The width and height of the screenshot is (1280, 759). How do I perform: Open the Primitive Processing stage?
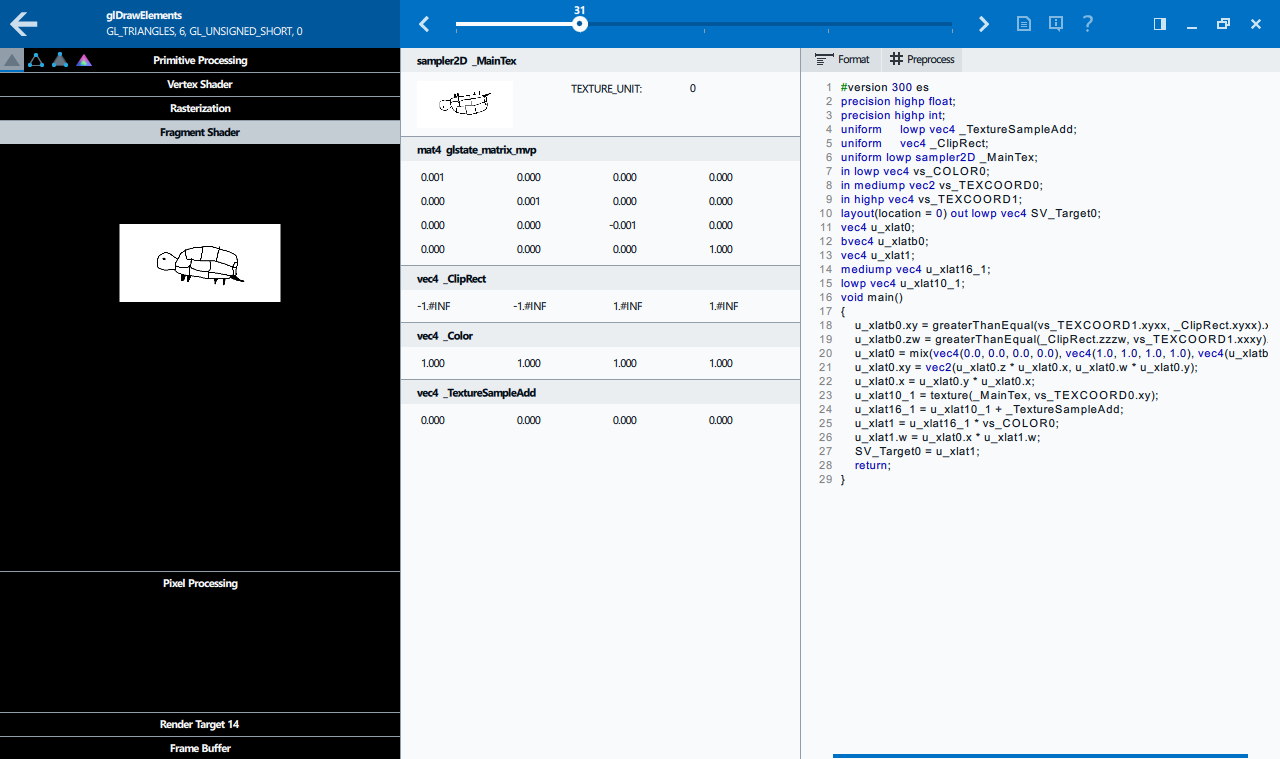tap(200, 60)
